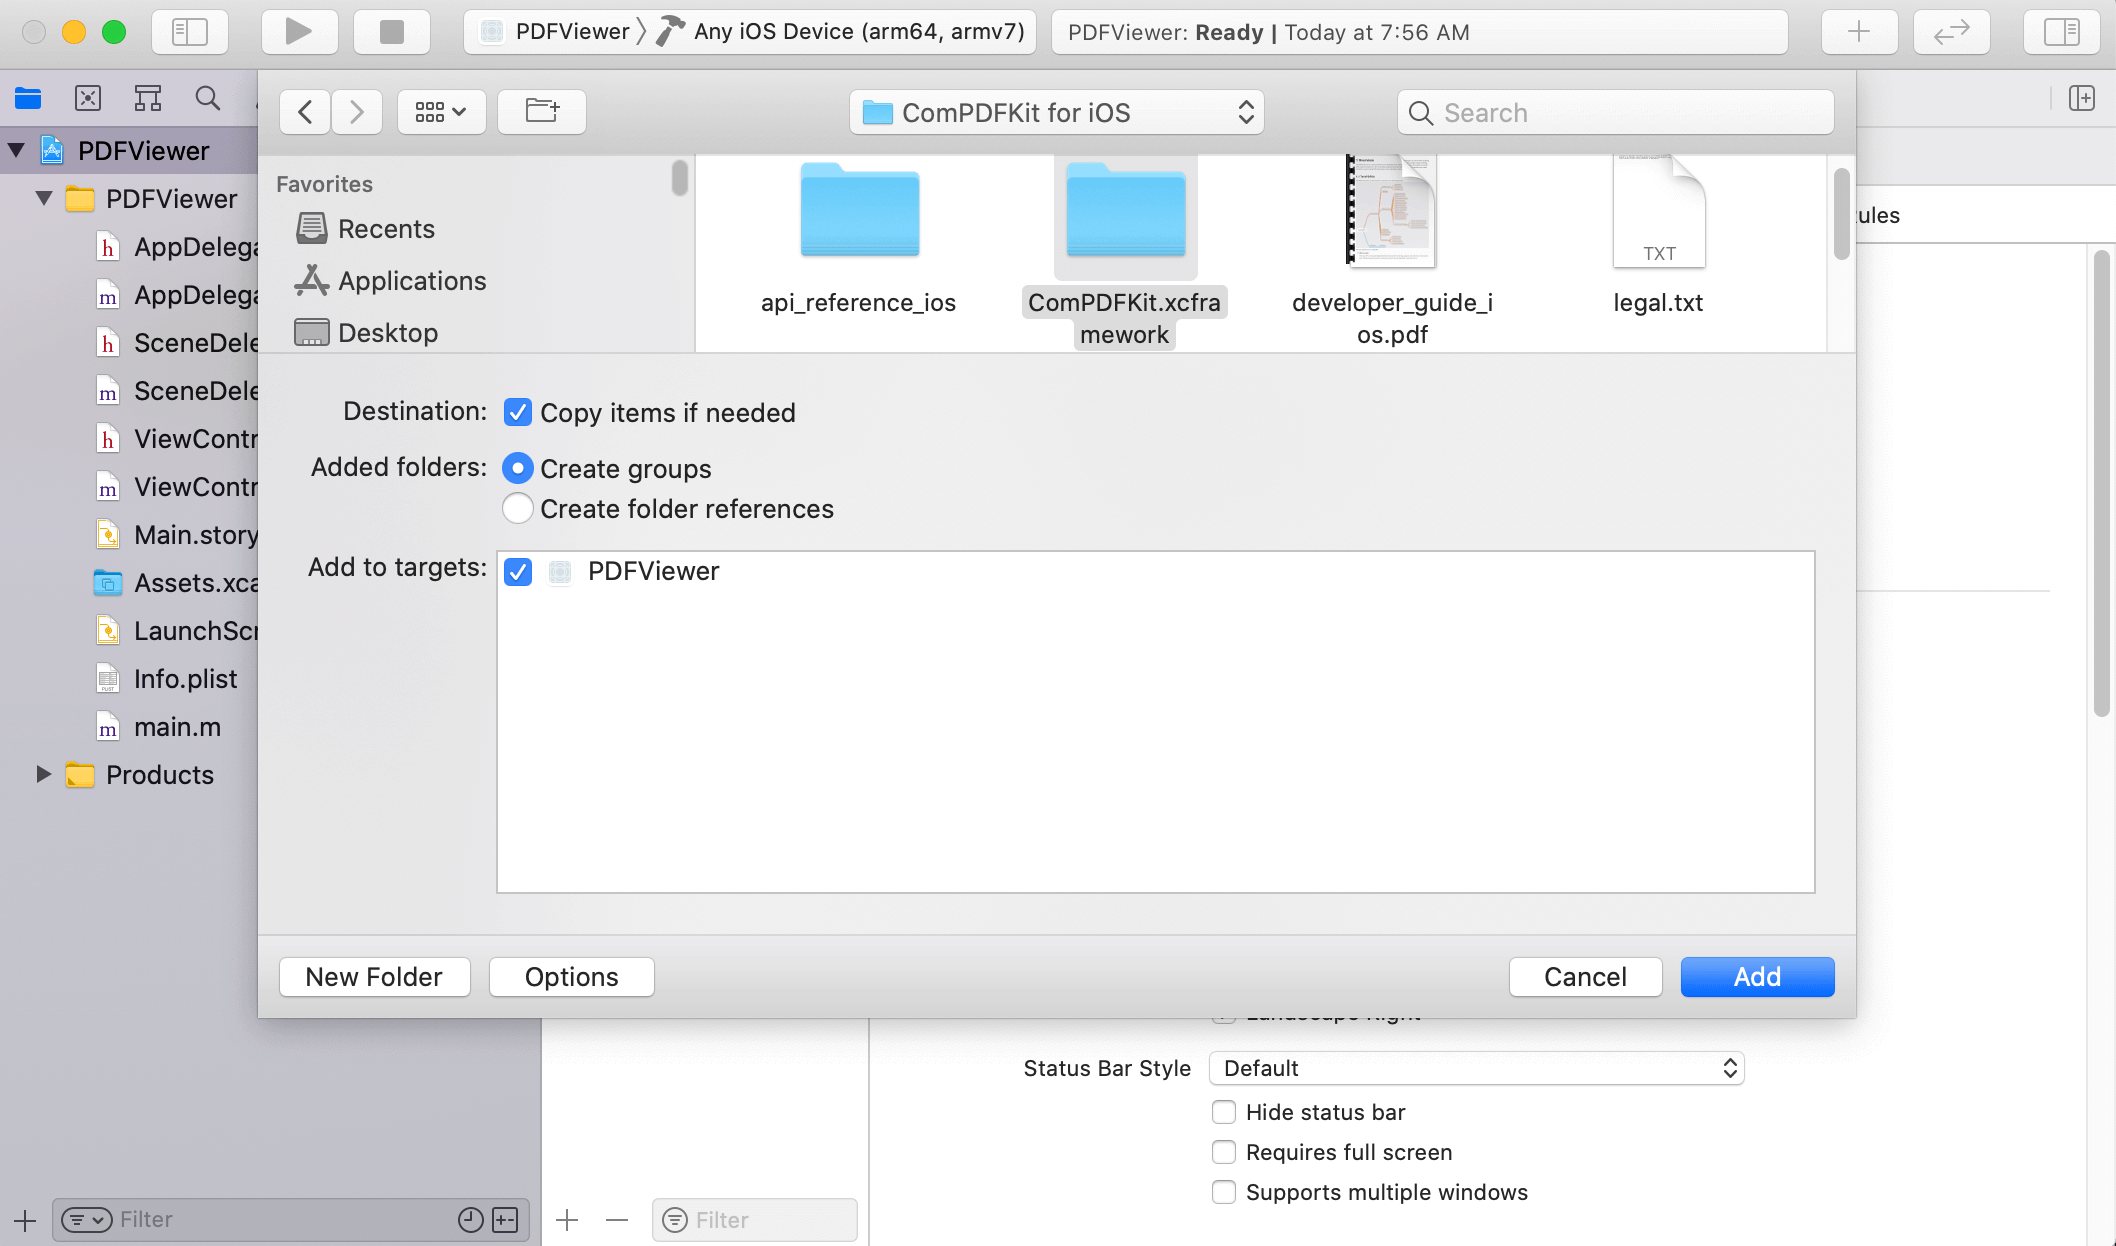Click the dialog Search field
The height and width of the screenshot is (1246, 2116).
(x=1615, y=112)
